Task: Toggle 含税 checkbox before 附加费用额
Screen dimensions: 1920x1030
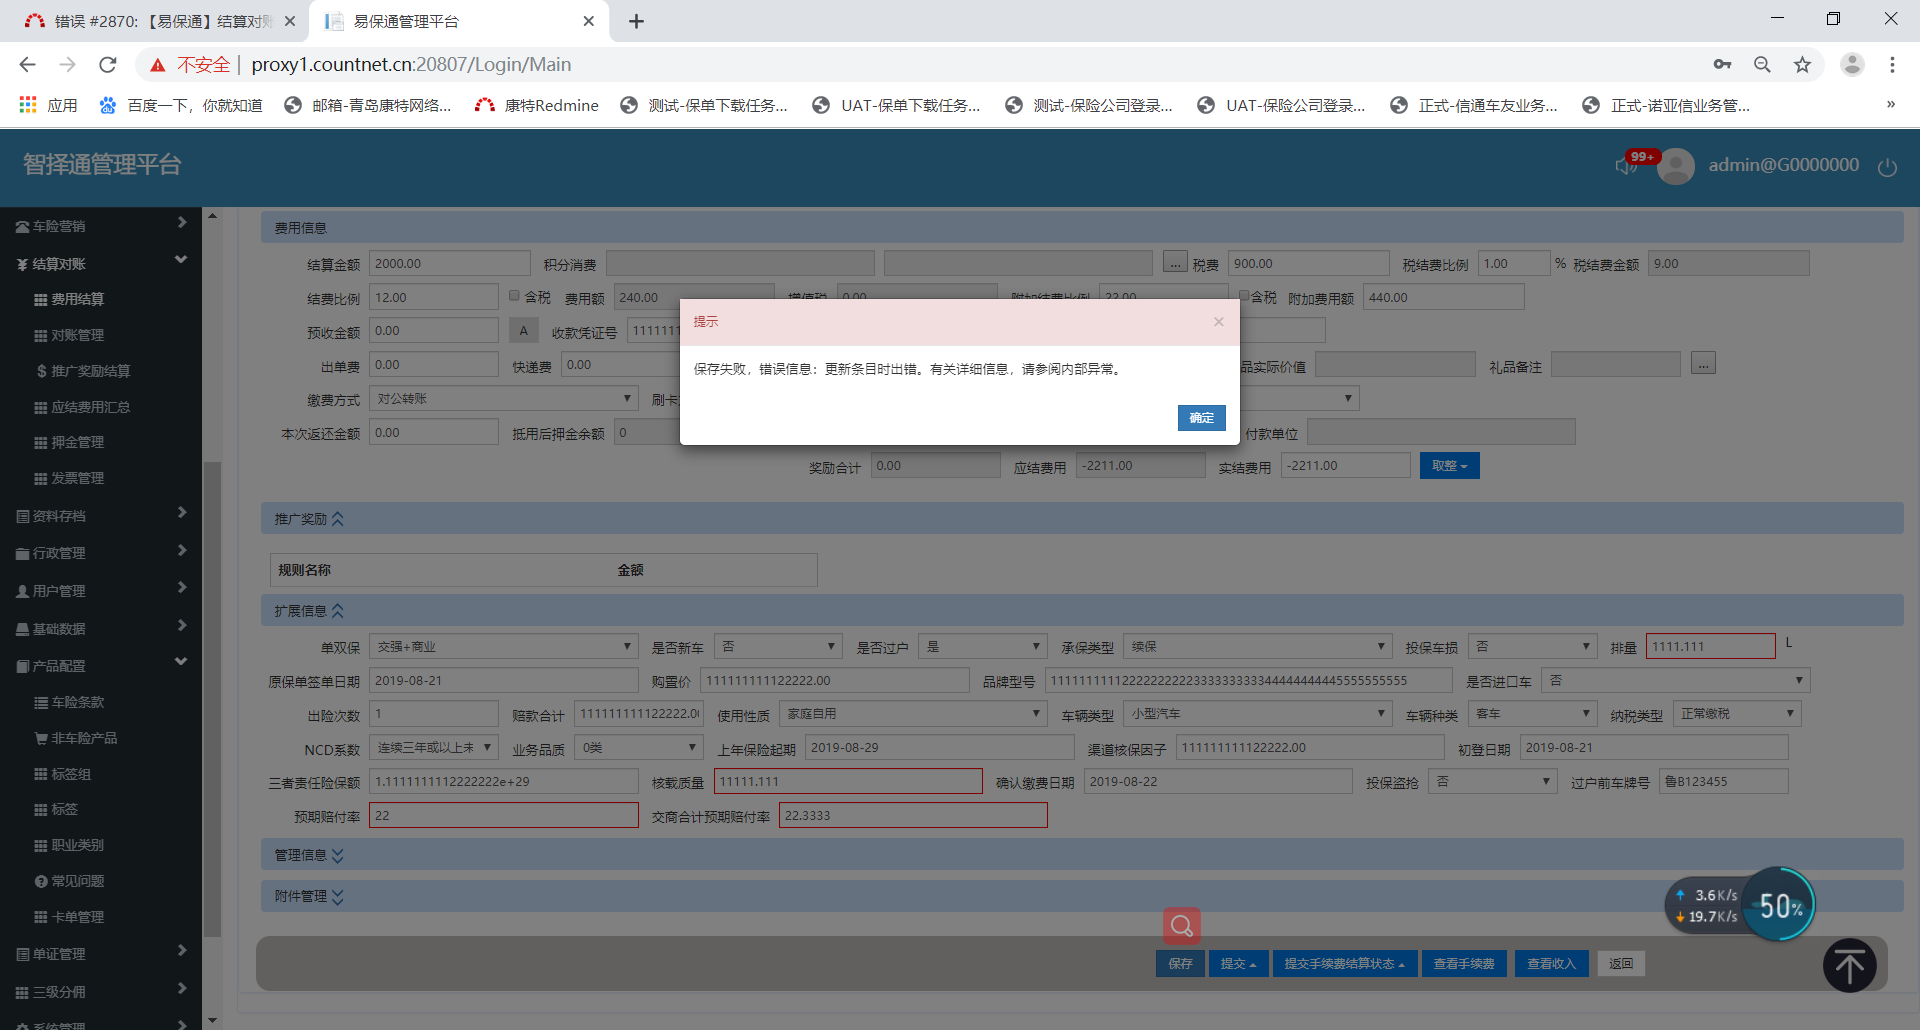Action: click(x=1244, y=296)
